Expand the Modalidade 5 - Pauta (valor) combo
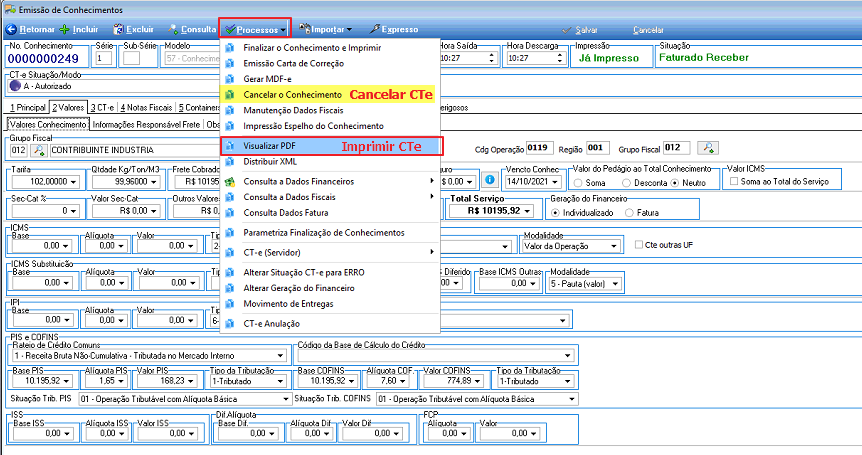 615,284
